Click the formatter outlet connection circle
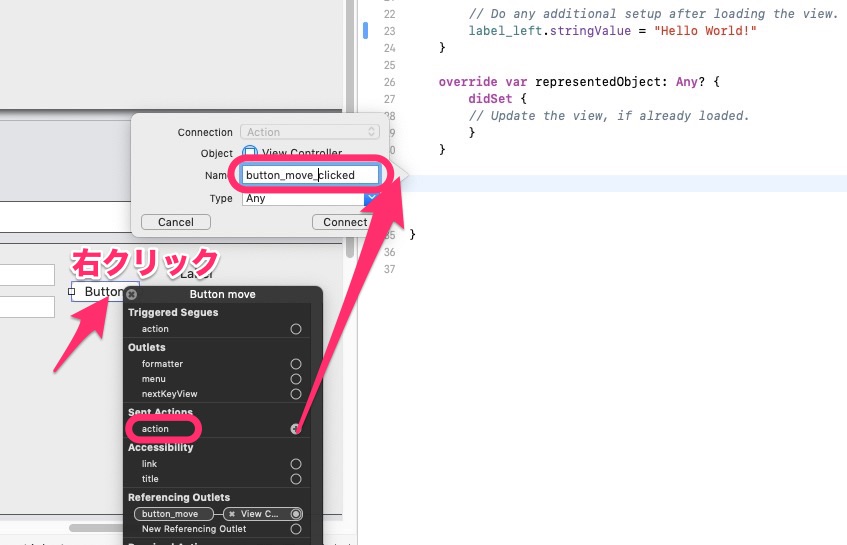Viewport: 847px width, 545px height. point(295,364)
